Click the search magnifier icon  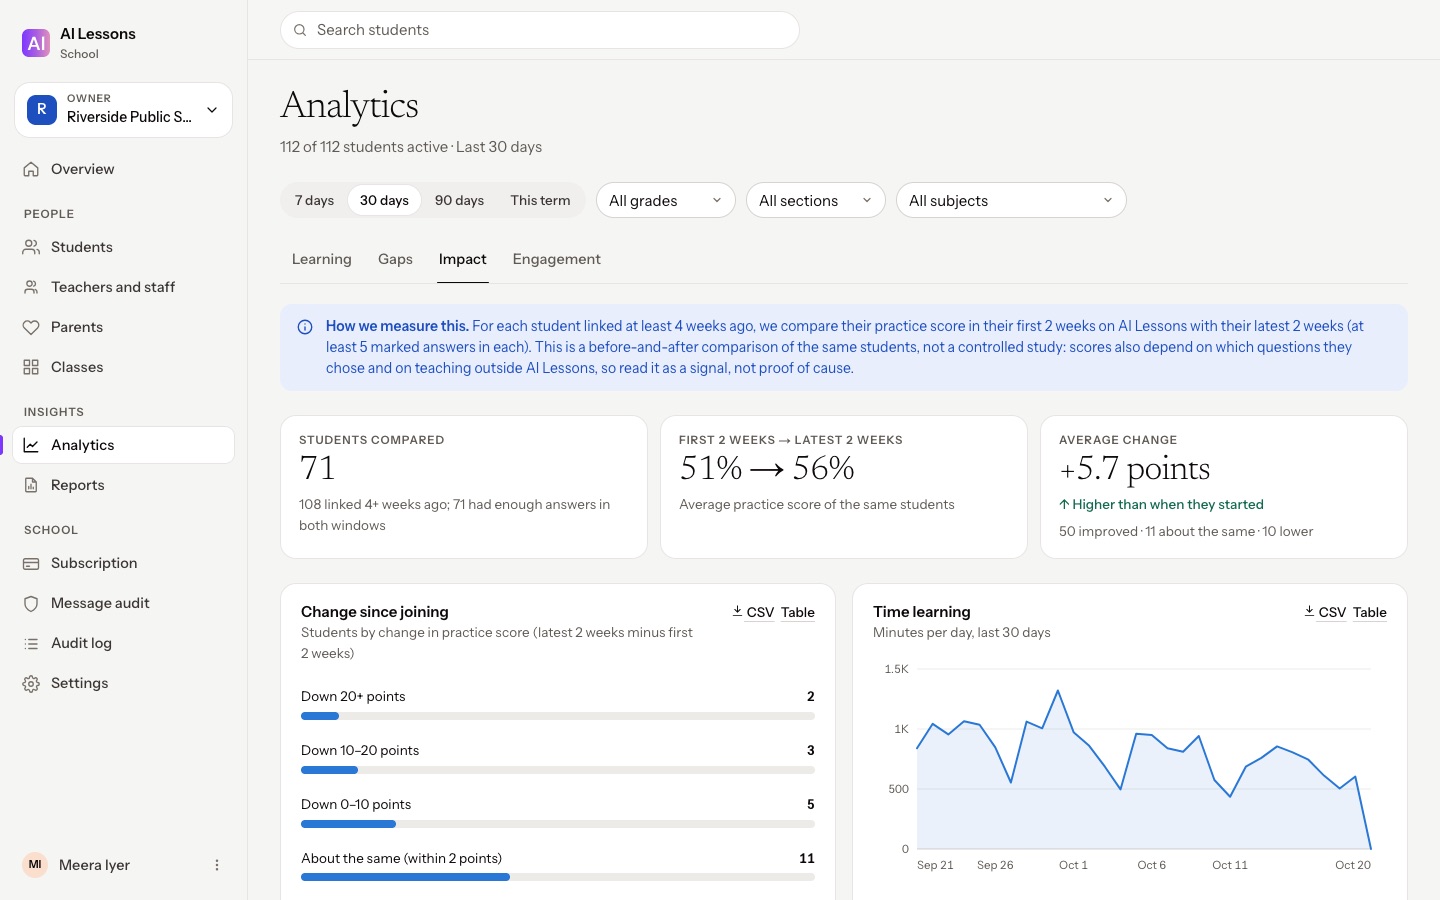(x=300, y=30)
